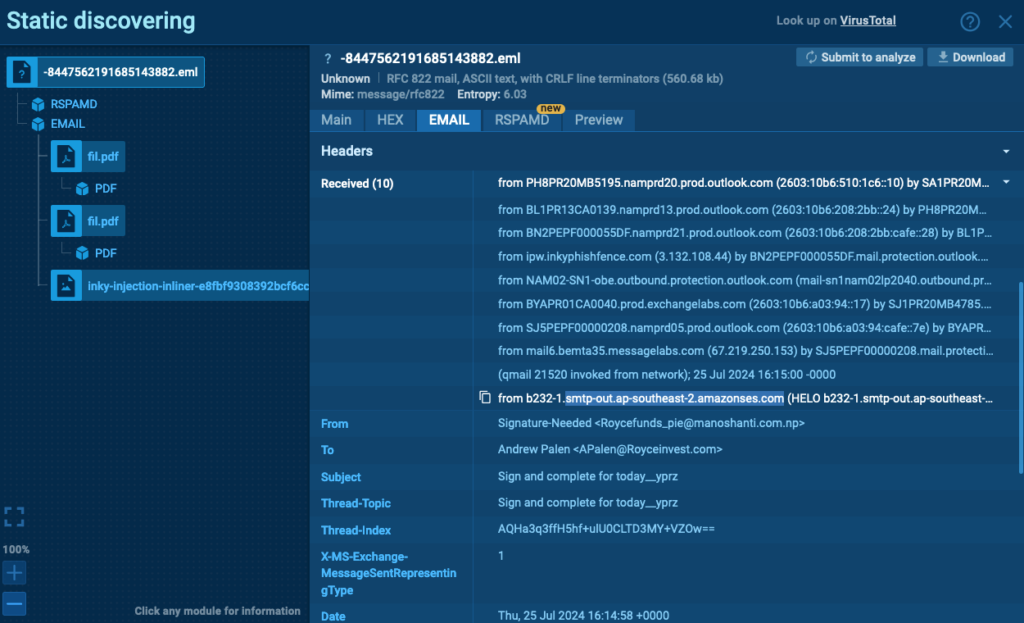1024x623 pixels.
Task: Click Submit to analyze button
Action: pyautogui.click(x=859, y=57)
